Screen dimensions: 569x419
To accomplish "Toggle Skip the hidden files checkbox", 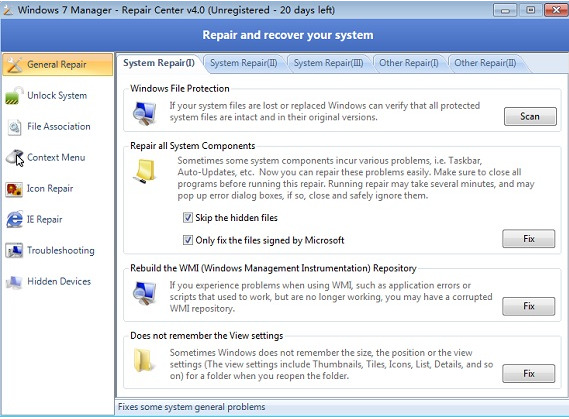I will (188, 218).
